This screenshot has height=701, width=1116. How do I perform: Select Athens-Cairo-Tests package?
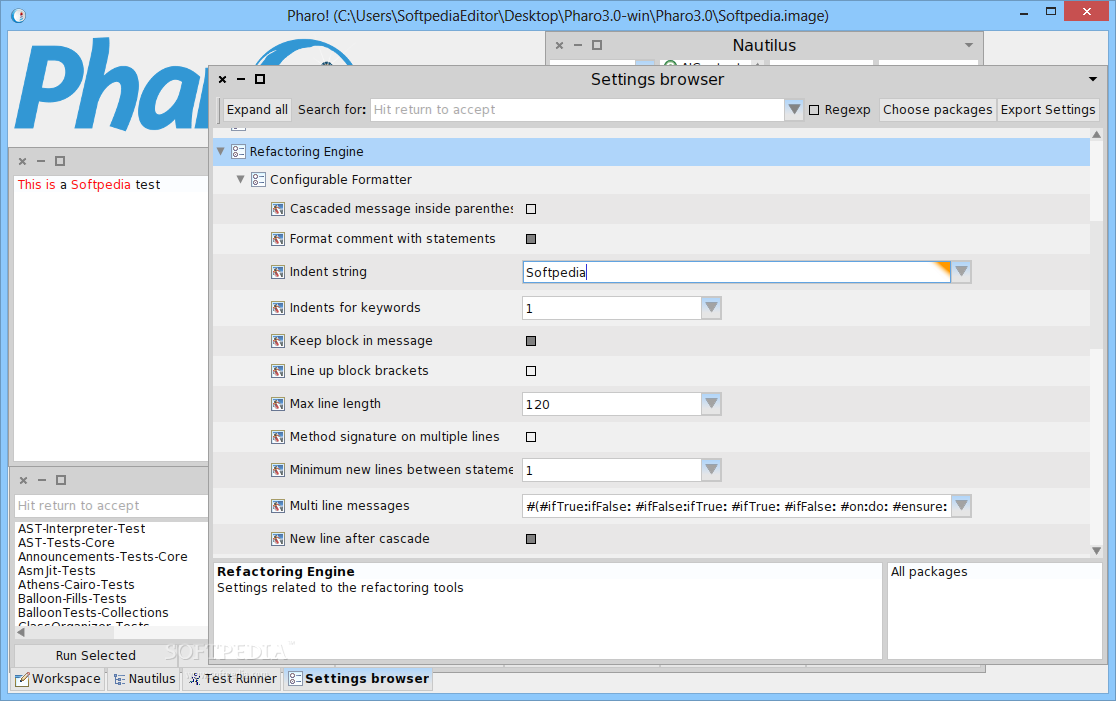click(x=76, y=585)
